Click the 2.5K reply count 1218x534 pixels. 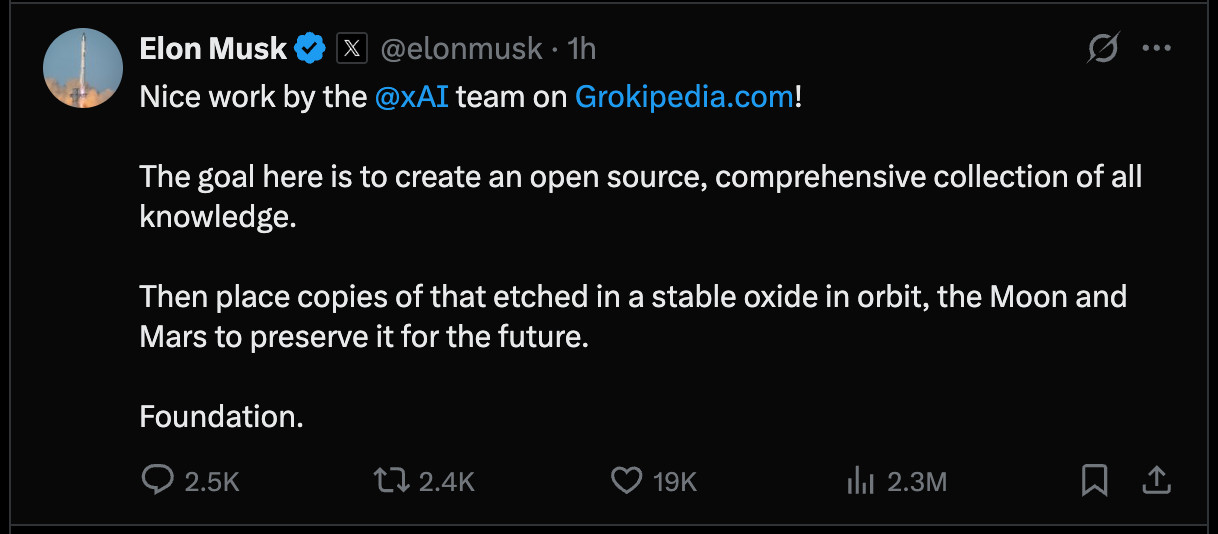pyautogui.click(x=212, y=482)
